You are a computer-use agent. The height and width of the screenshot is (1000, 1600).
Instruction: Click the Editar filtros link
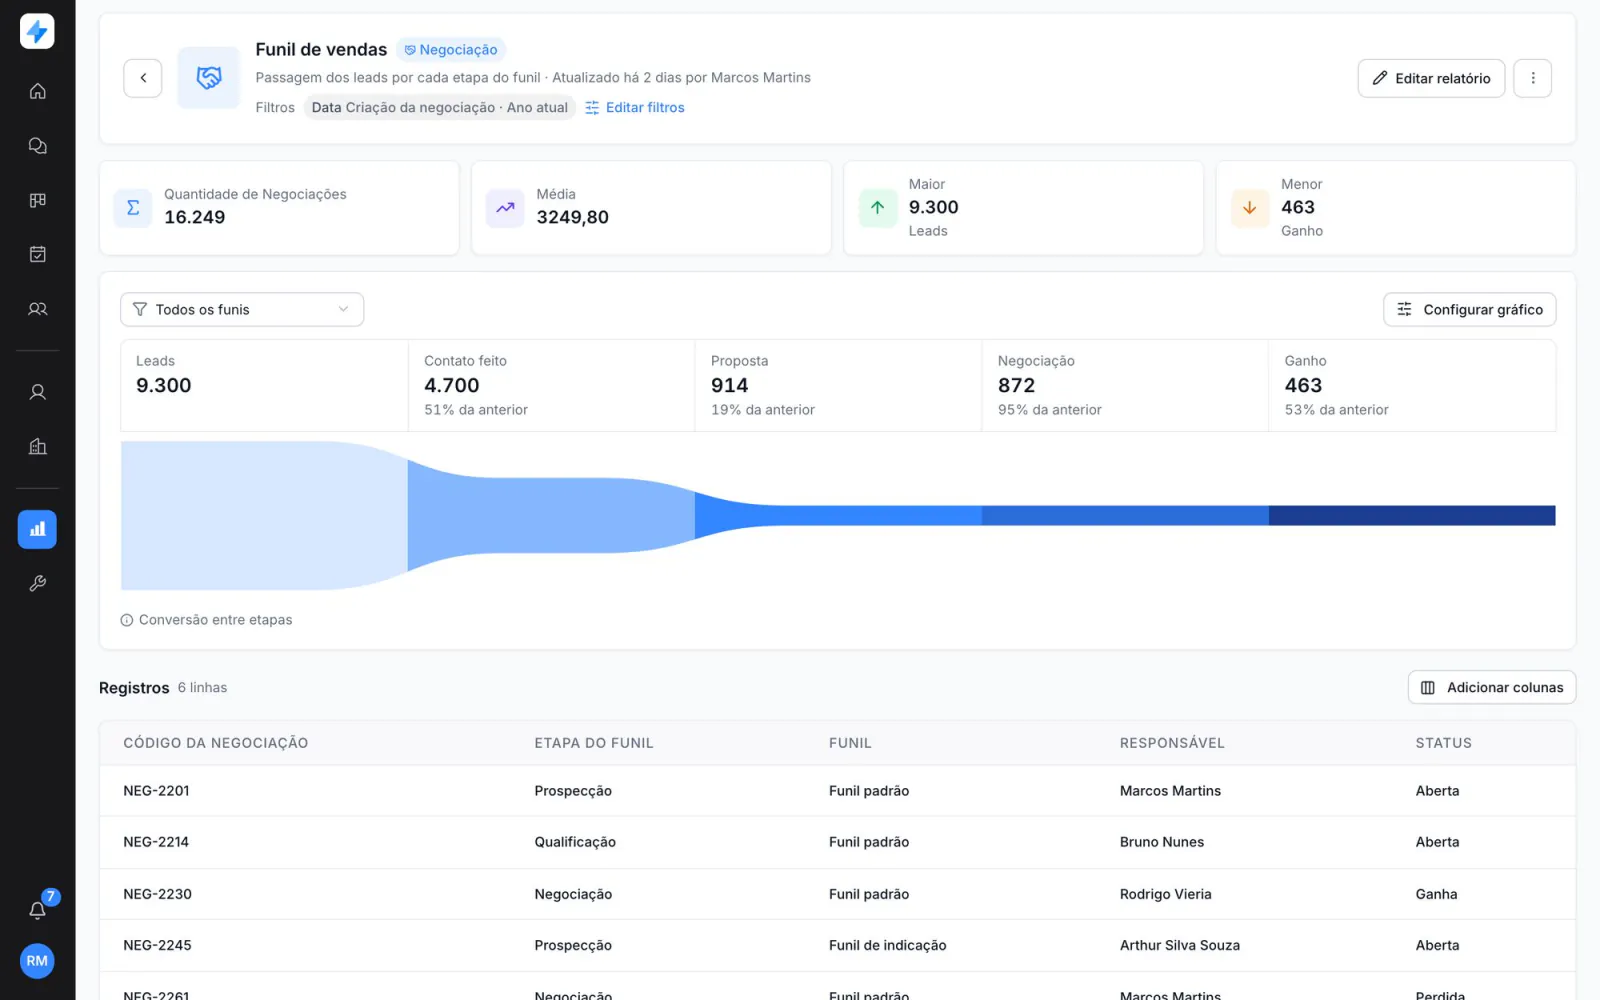coord(635,108)
